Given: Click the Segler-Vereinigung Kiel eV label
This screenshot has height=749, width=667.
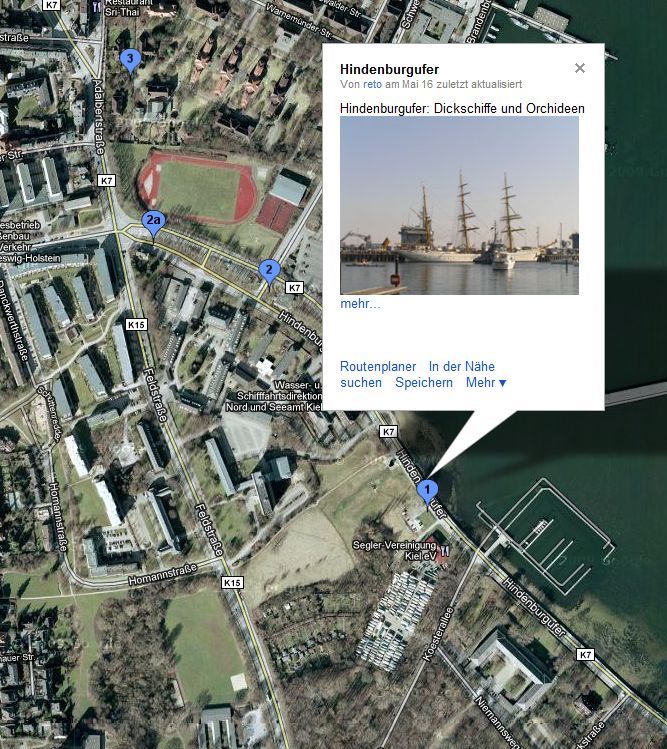Looking at the screenshot, I should coord(395,550).
